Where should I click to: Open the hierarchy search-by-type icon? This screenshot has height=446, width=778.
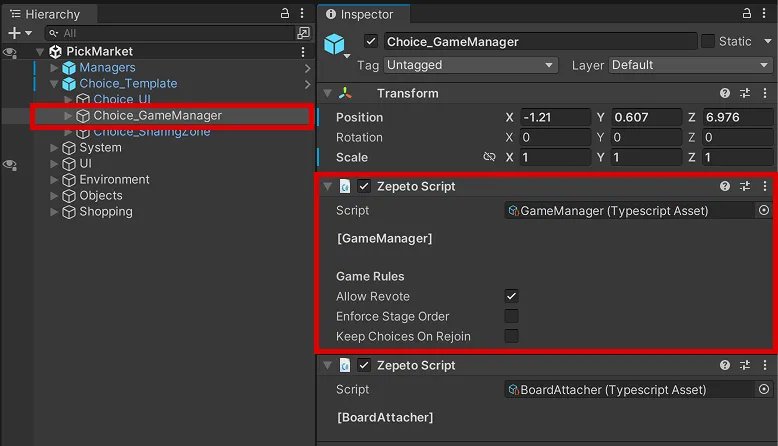[x=303, y=33]
